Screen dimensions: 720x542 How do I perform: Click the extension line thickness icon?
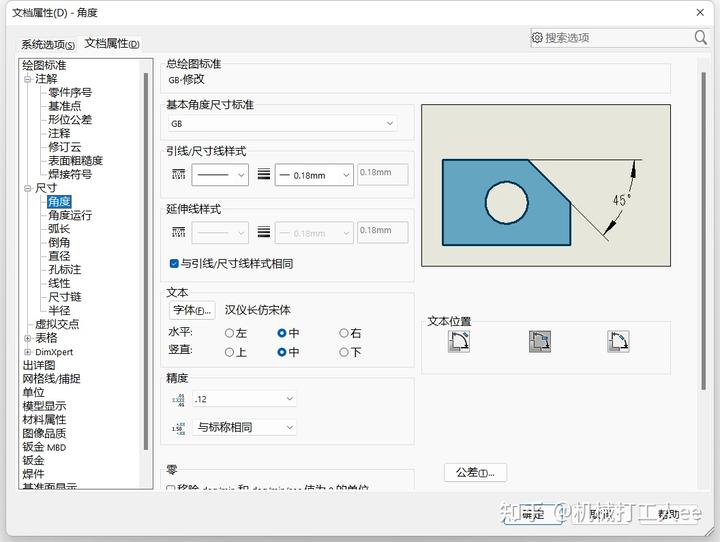tap(264, 232)
